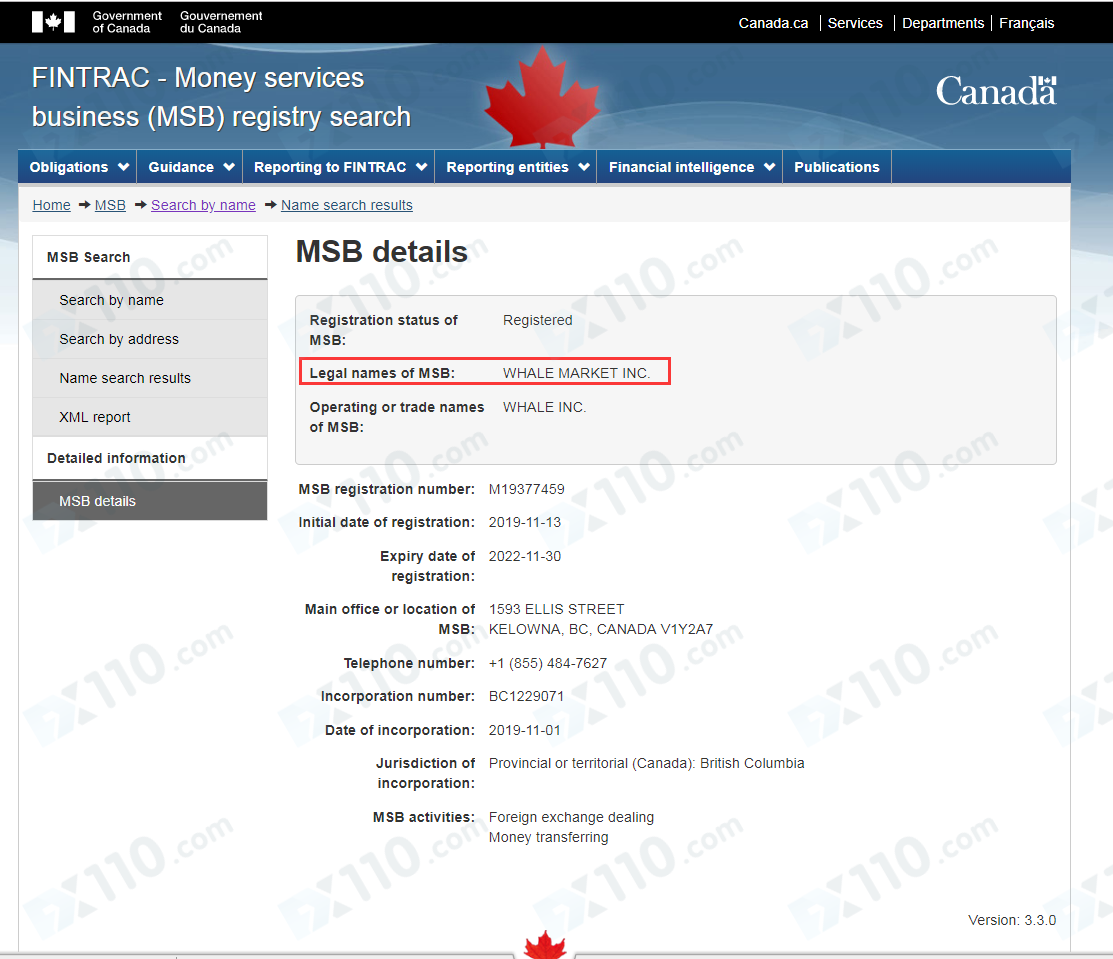Click the 1593 ELLIS STREET address line
Screen dimensions: 1113x959
[x=556, y=609]
